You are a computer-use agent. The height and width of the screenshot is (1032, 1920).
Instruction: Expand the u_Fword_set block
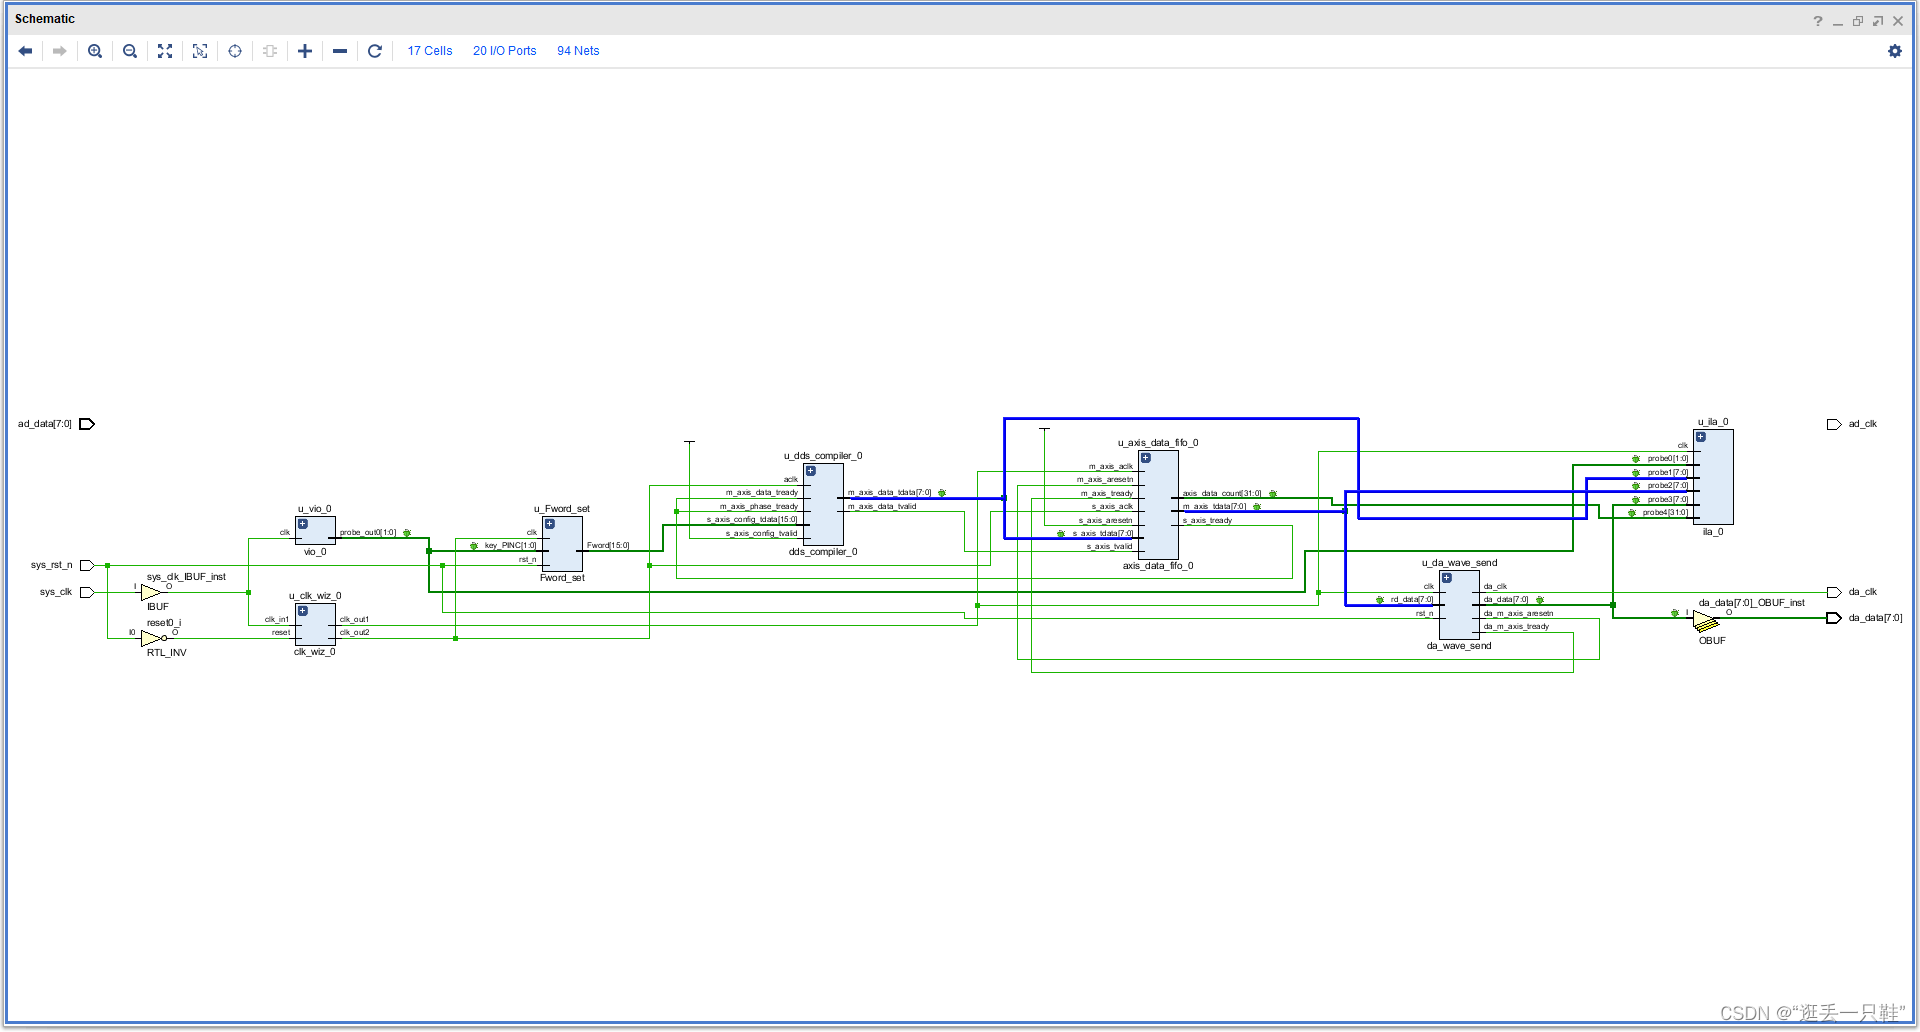(550, 523)
